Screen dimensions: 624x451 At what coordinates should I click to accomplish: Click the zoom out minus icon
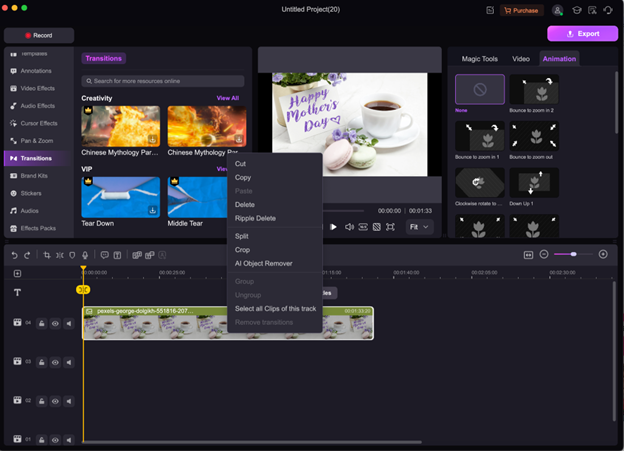click(x=544, y=254)
